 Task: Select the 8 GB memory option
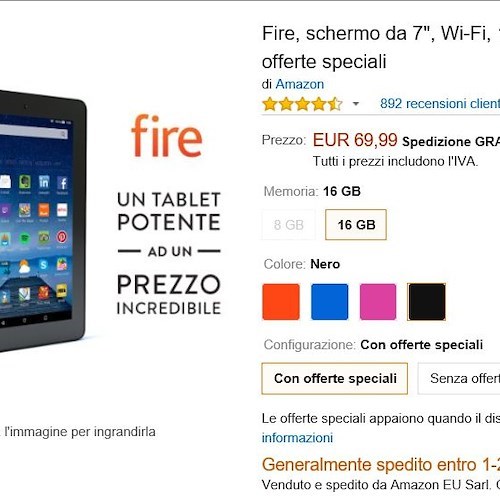pyautogui.click(x=289, y=225)
